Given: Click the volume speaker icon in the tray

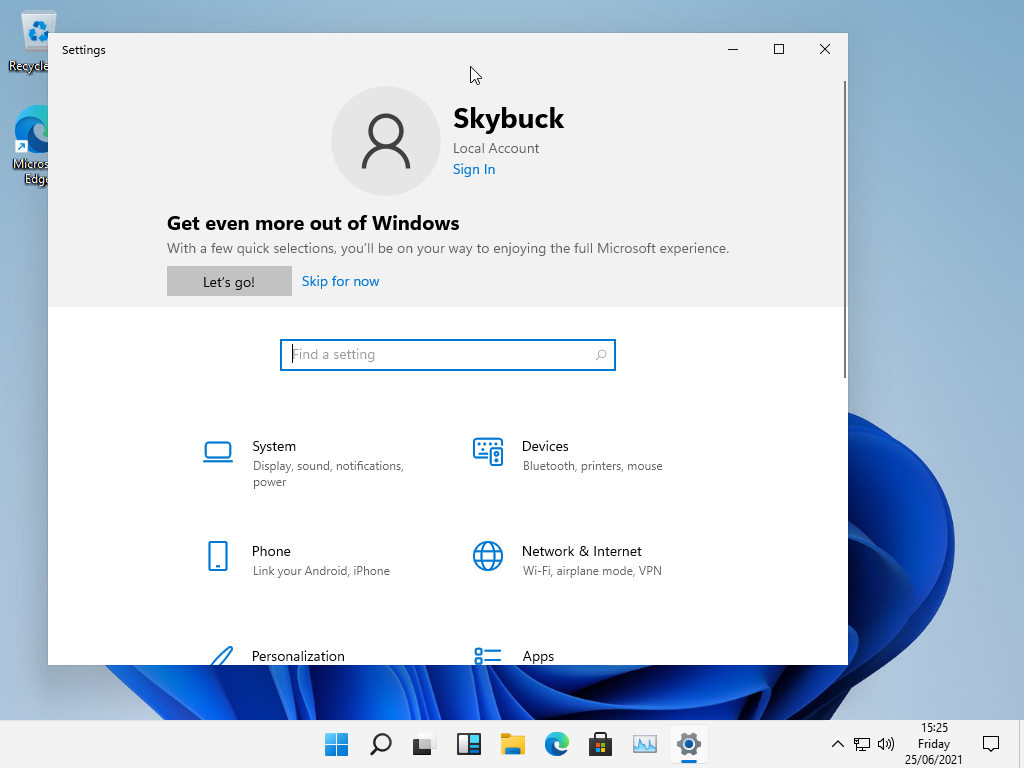Looking at the screenshot, I should tap(885, 744).
